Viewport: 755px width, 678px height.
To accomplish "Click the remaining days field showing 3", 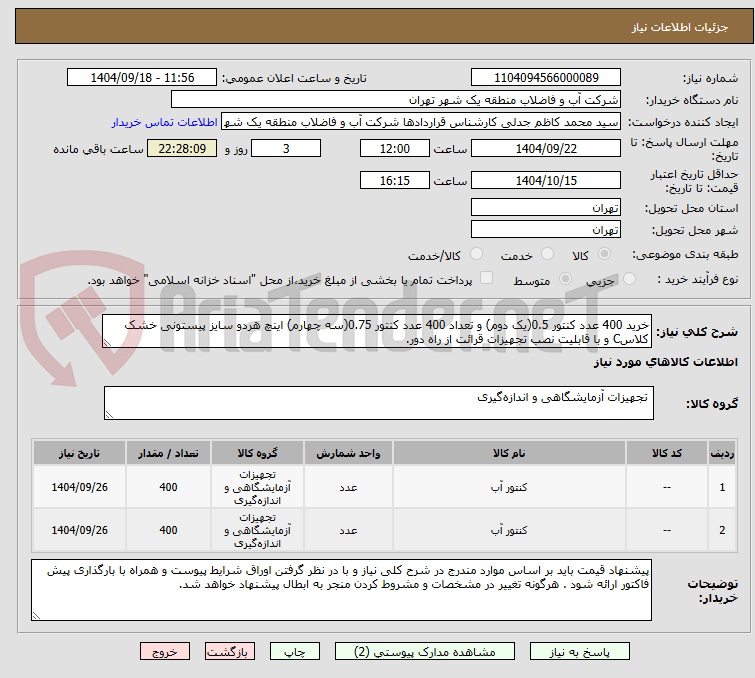I will coord(286,148).
